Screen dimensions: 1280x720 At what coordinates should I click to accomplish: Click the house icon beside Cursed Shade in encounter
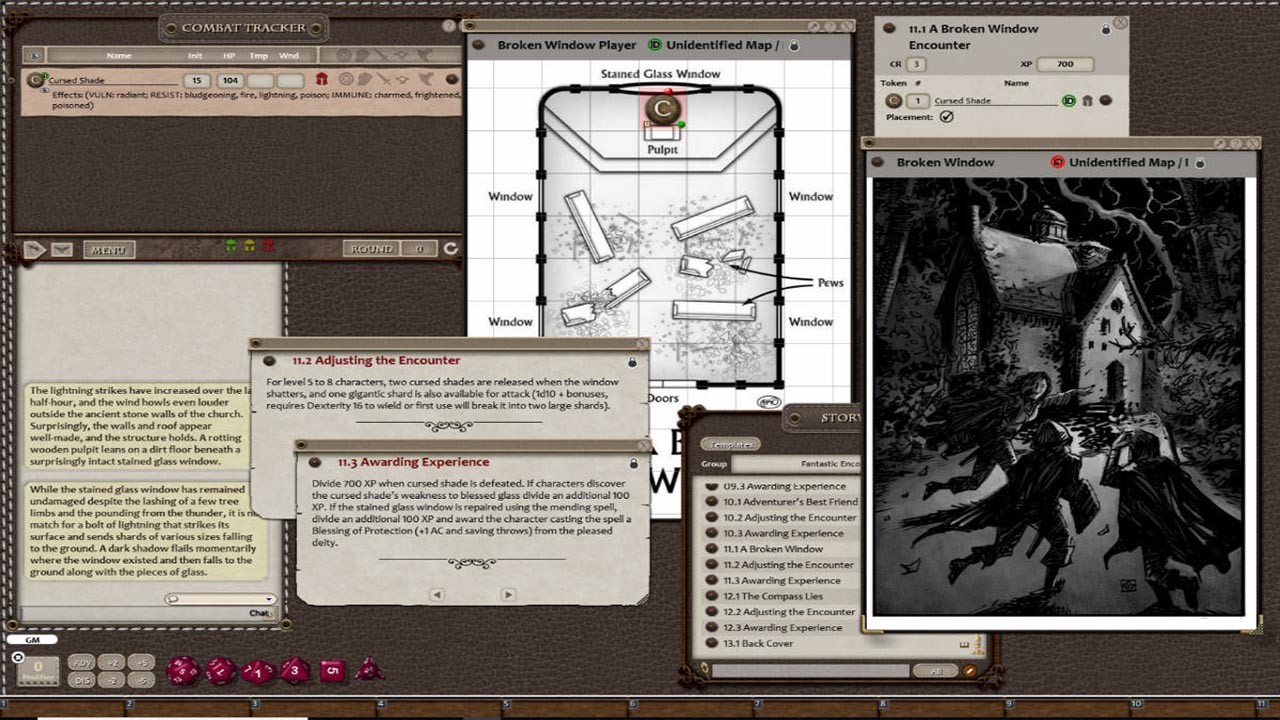1086,100
